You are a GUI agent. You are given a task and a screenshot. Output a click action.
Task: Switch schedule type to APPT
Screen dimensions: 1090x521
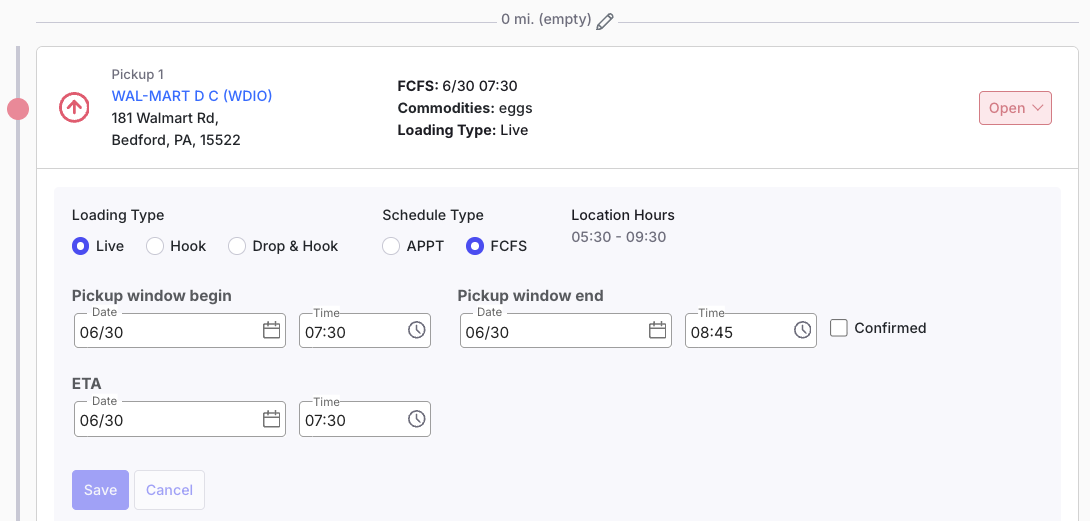[391, 246]
